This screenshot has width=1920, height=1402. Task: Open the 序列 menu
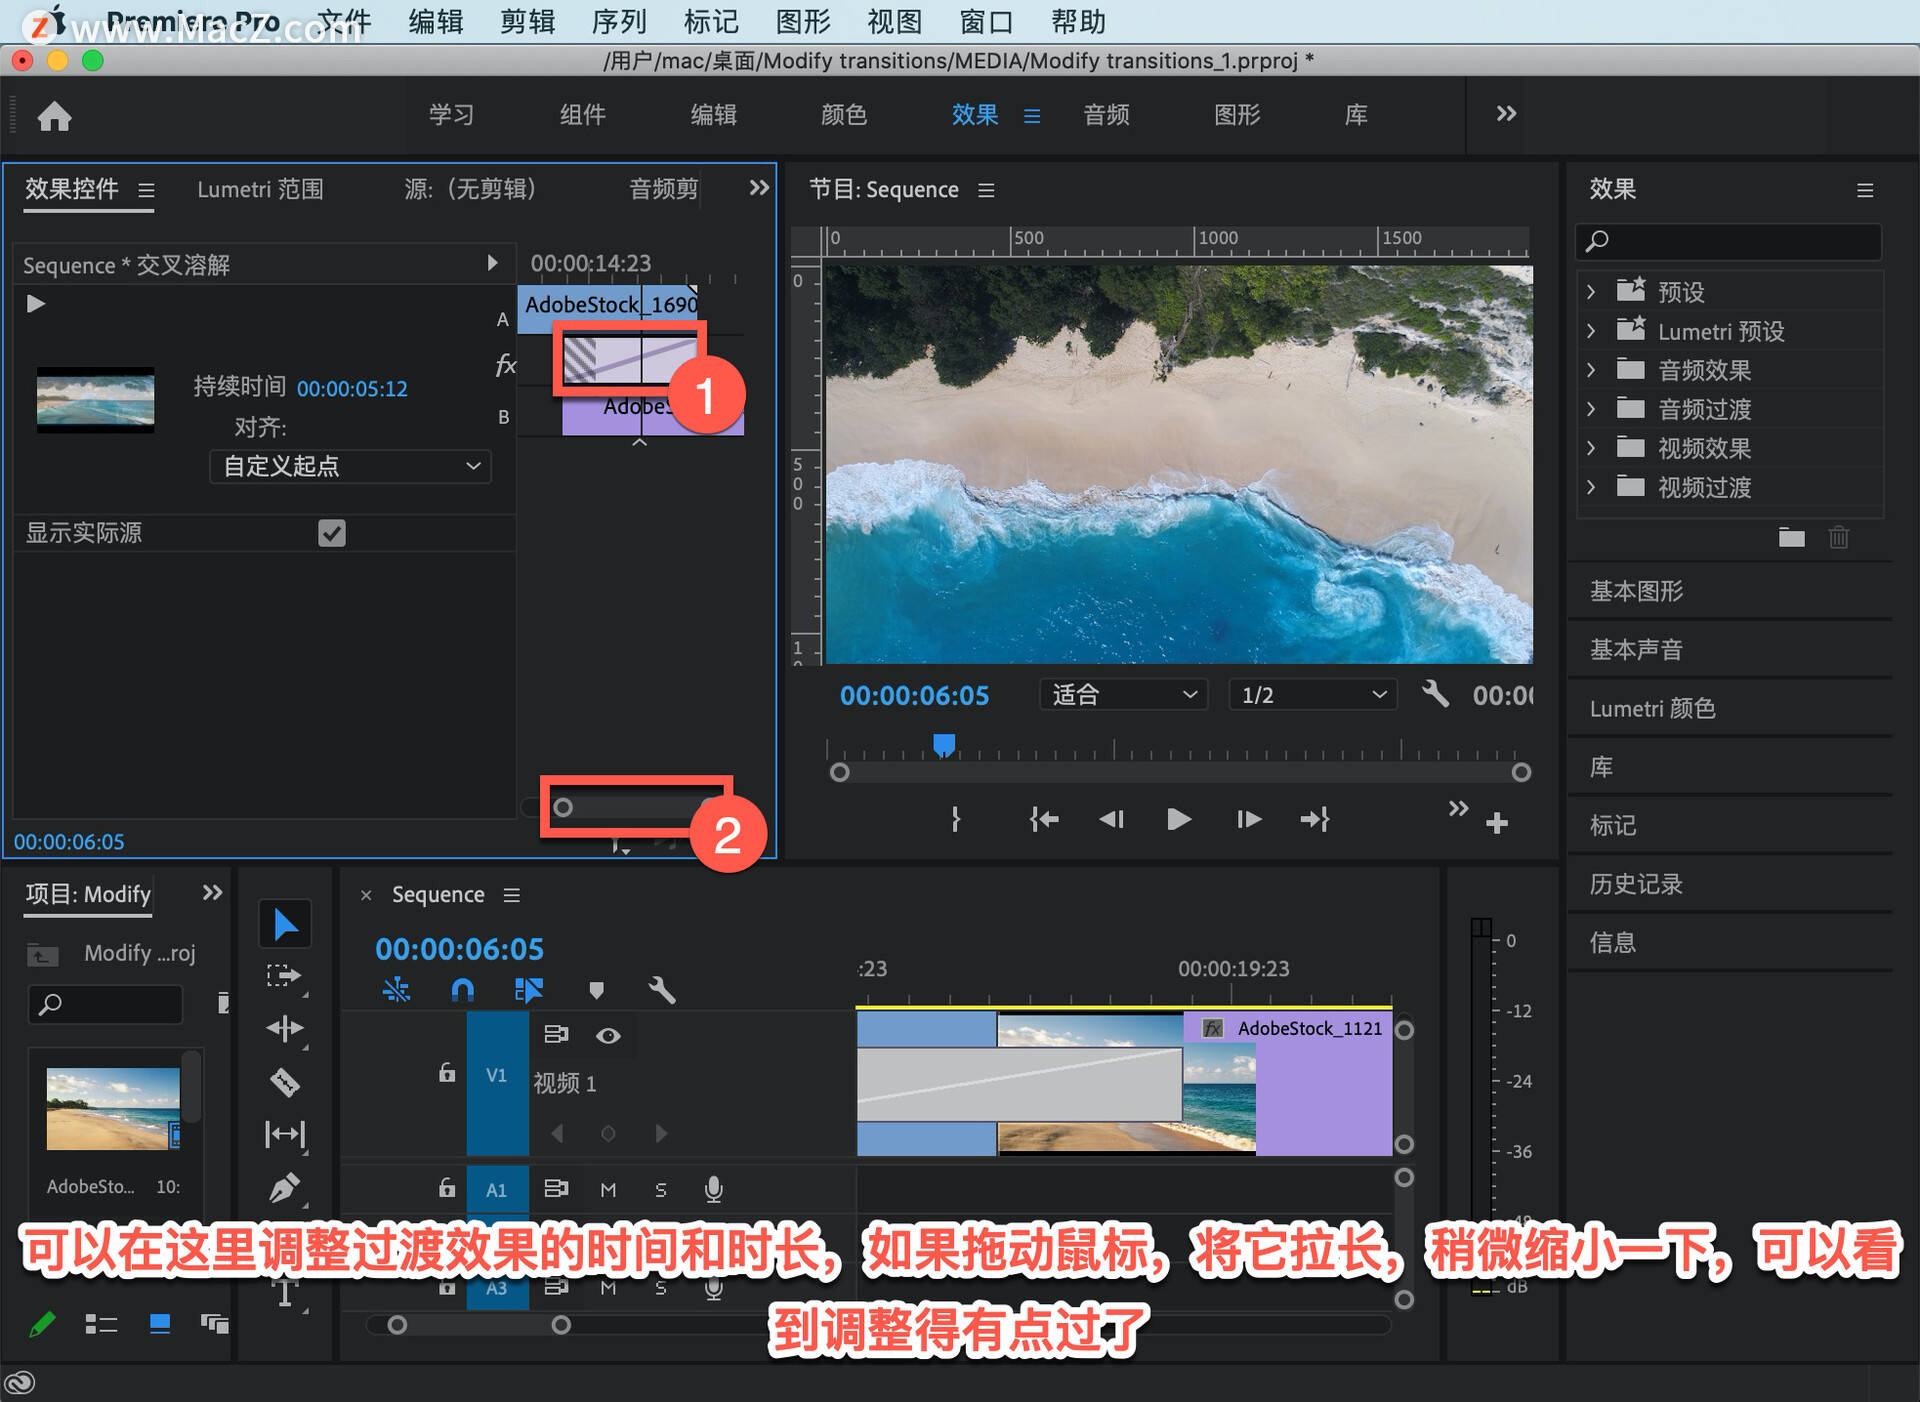[x=618, y=21]
